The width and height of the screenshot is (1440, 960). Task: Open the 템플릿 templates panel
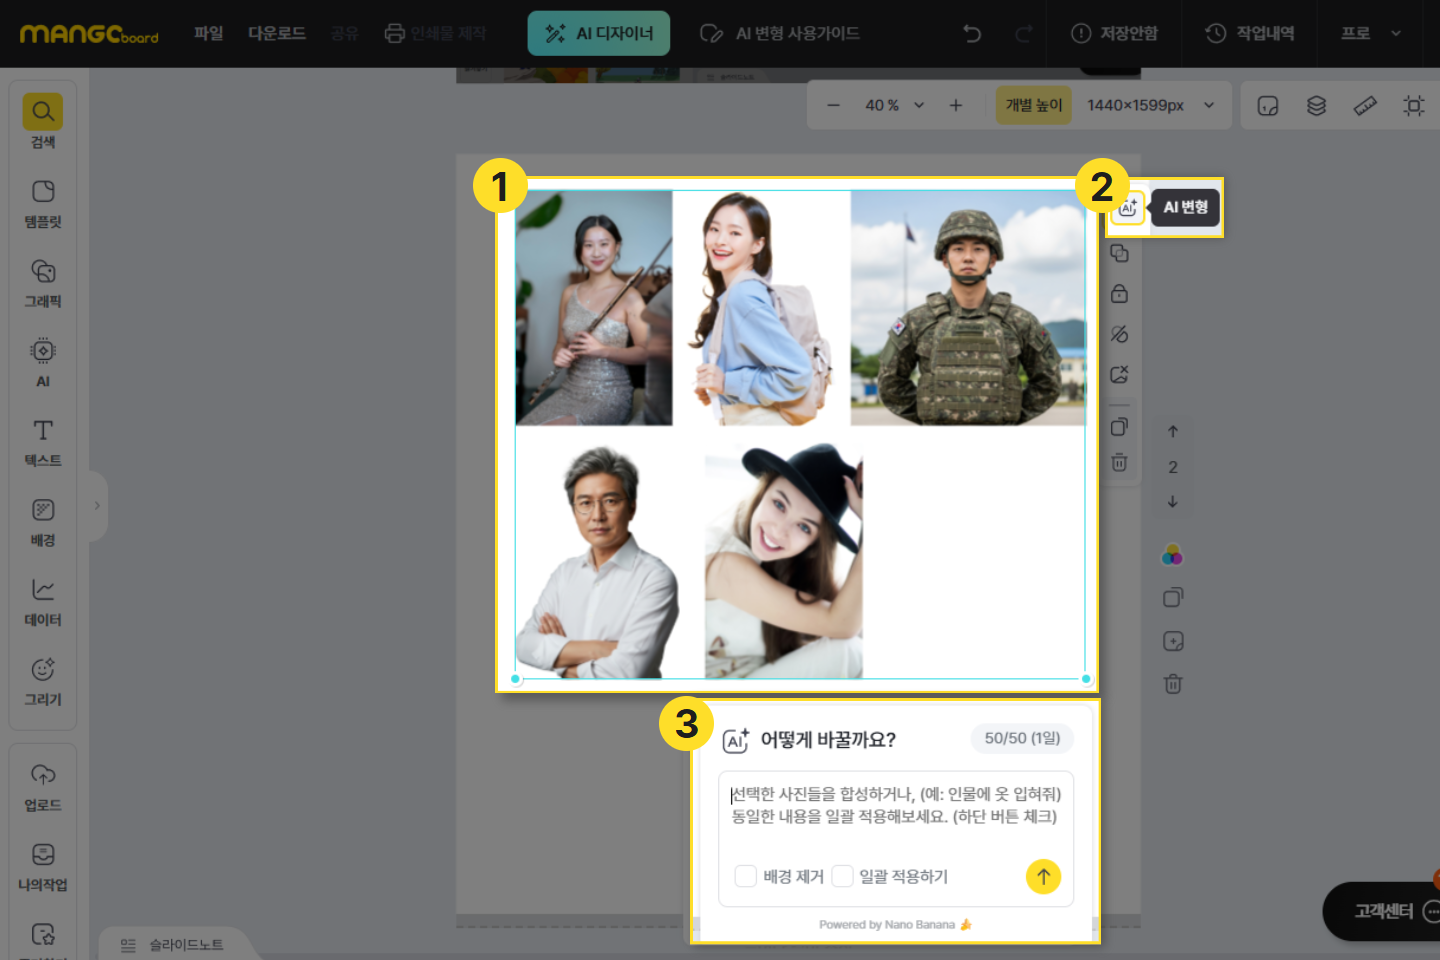(x=43, y=203)
